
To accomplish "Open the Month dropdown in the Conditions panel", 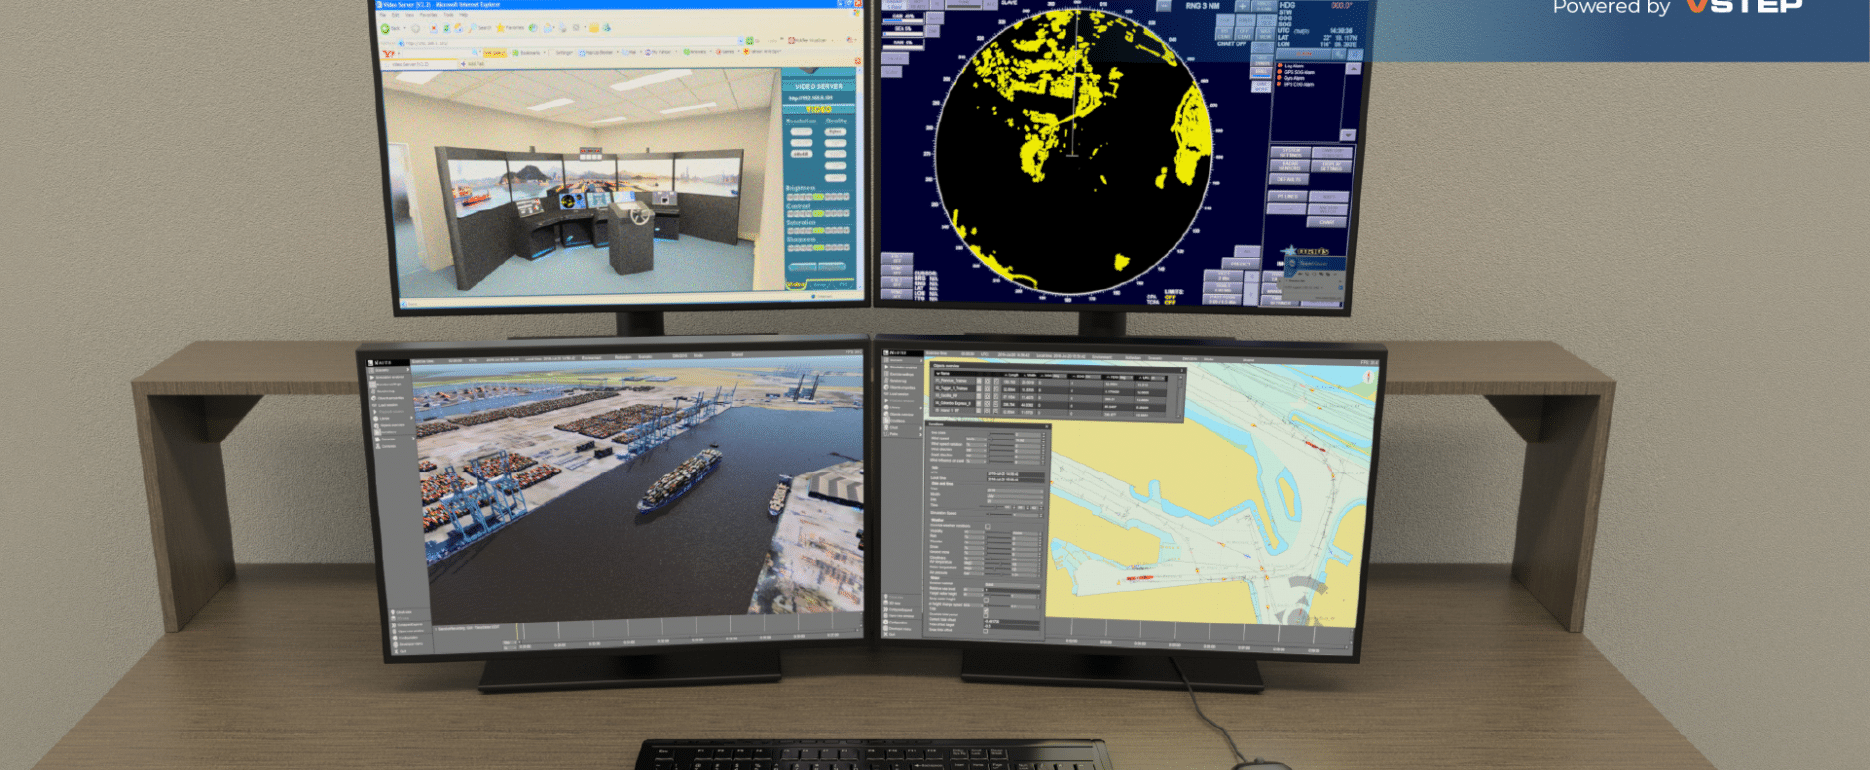I will tap(1014, 495).
